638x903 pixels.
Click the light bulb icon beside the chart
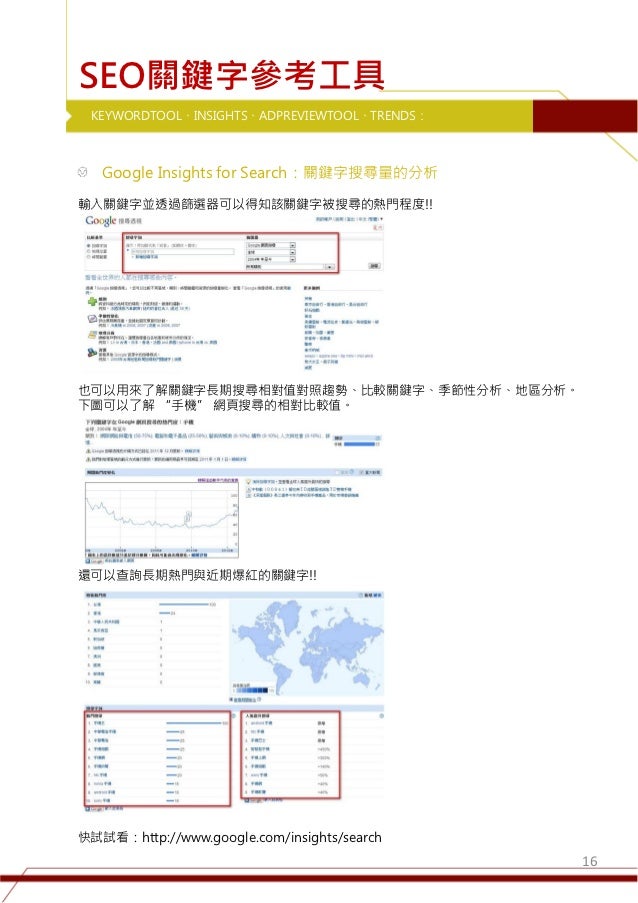point(249,481)
